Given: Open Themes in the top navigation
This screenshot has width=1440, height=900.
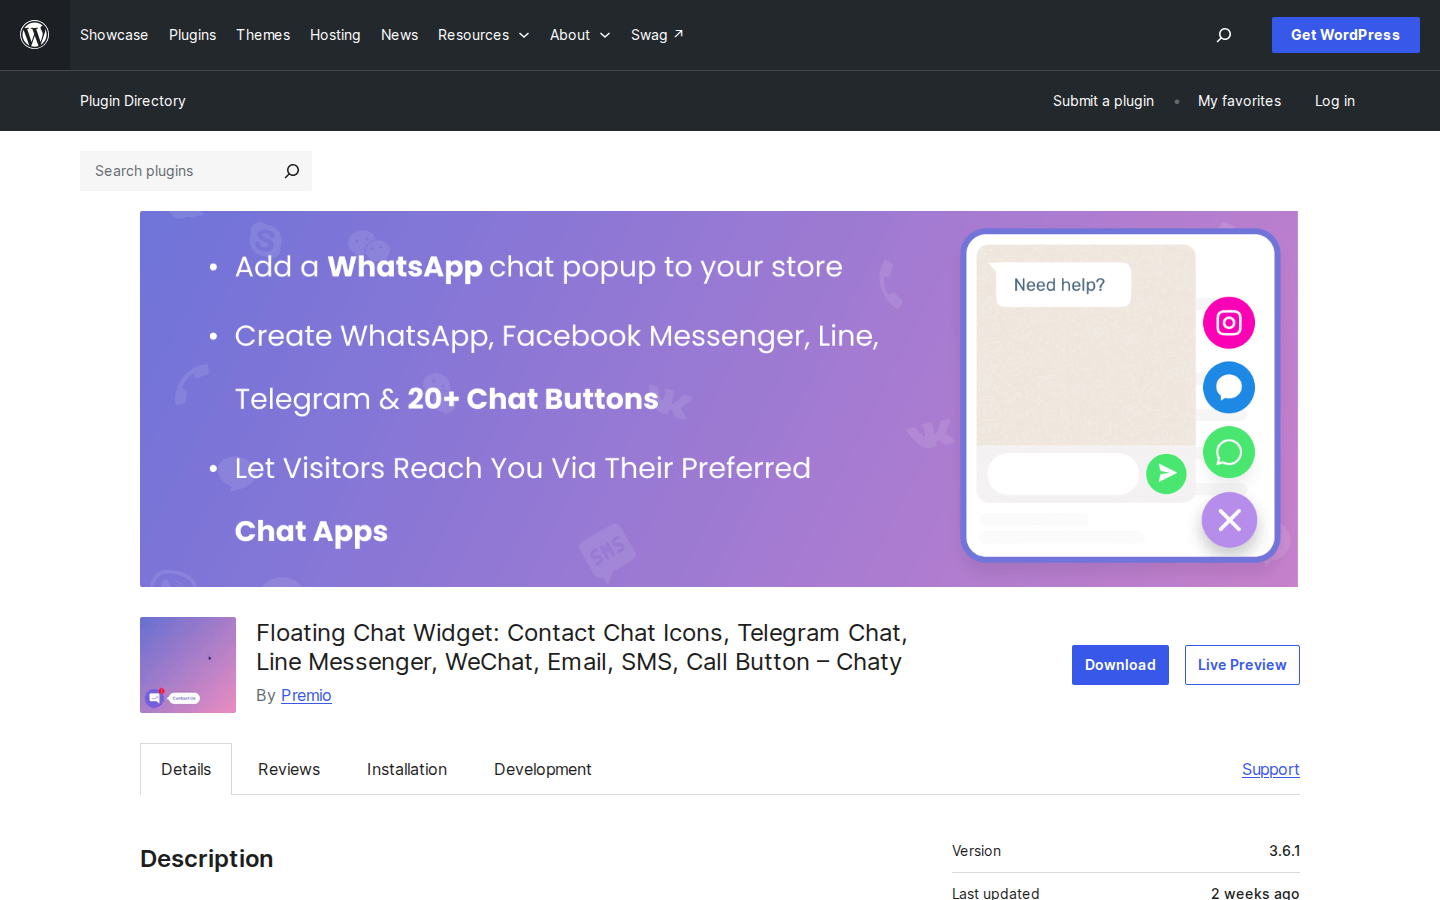Looking at the screenshot, I should point(263,35).
